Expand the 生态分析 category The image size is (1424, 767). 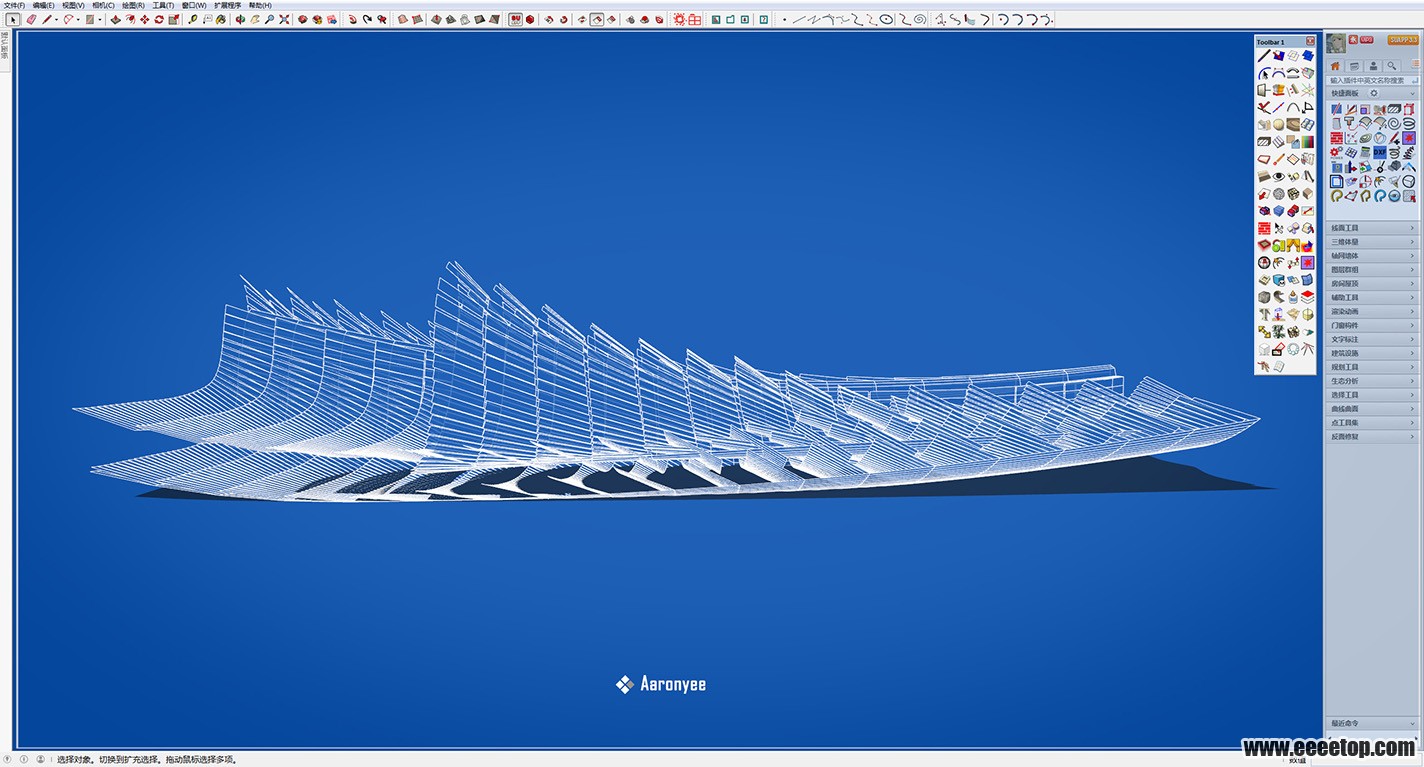pyautogui.click(x=1372, y=381)
